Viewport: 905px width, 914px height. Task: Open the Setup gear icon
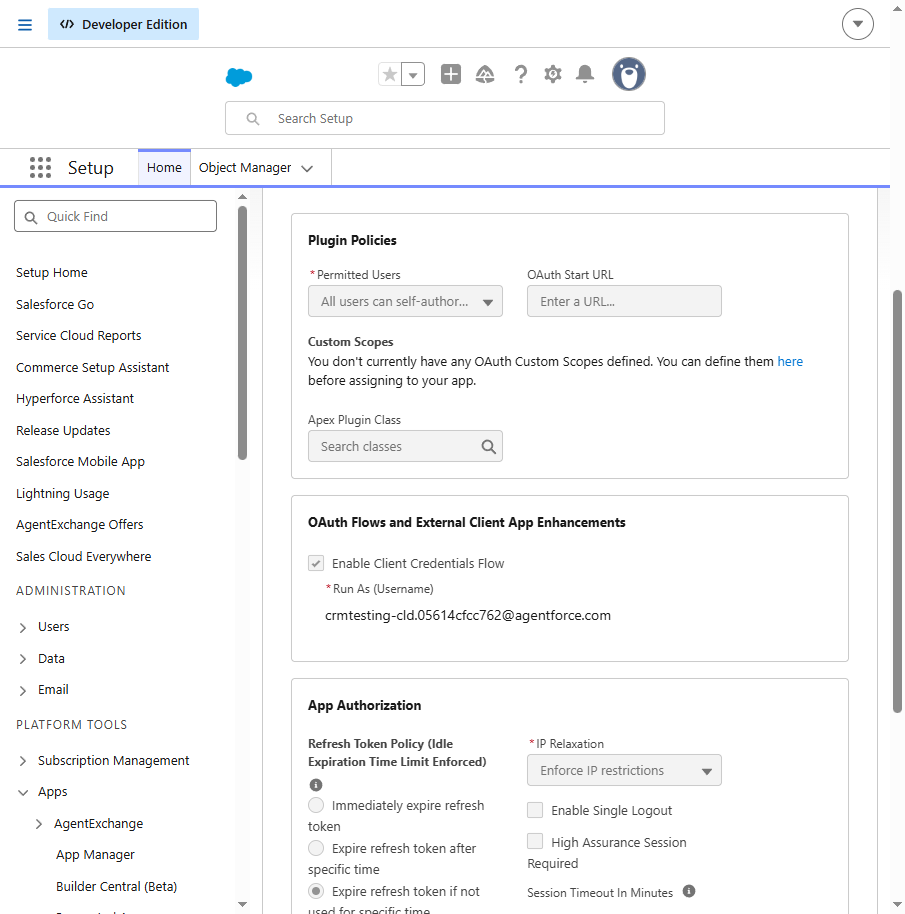click(x=552, y=75)
